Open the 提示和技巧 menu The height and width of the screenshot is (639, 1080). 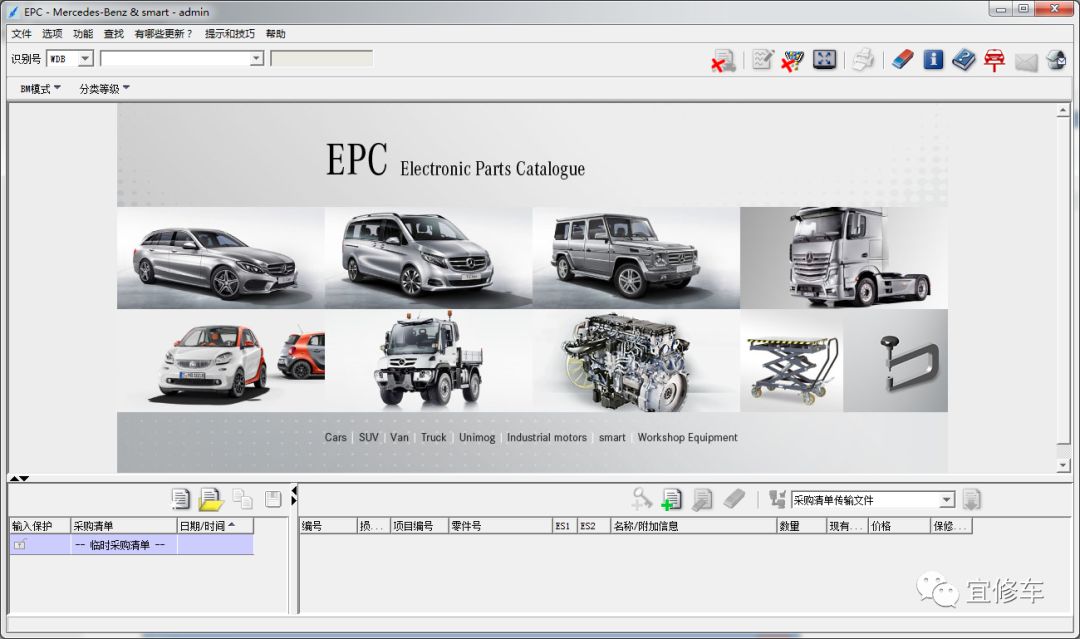229,34
